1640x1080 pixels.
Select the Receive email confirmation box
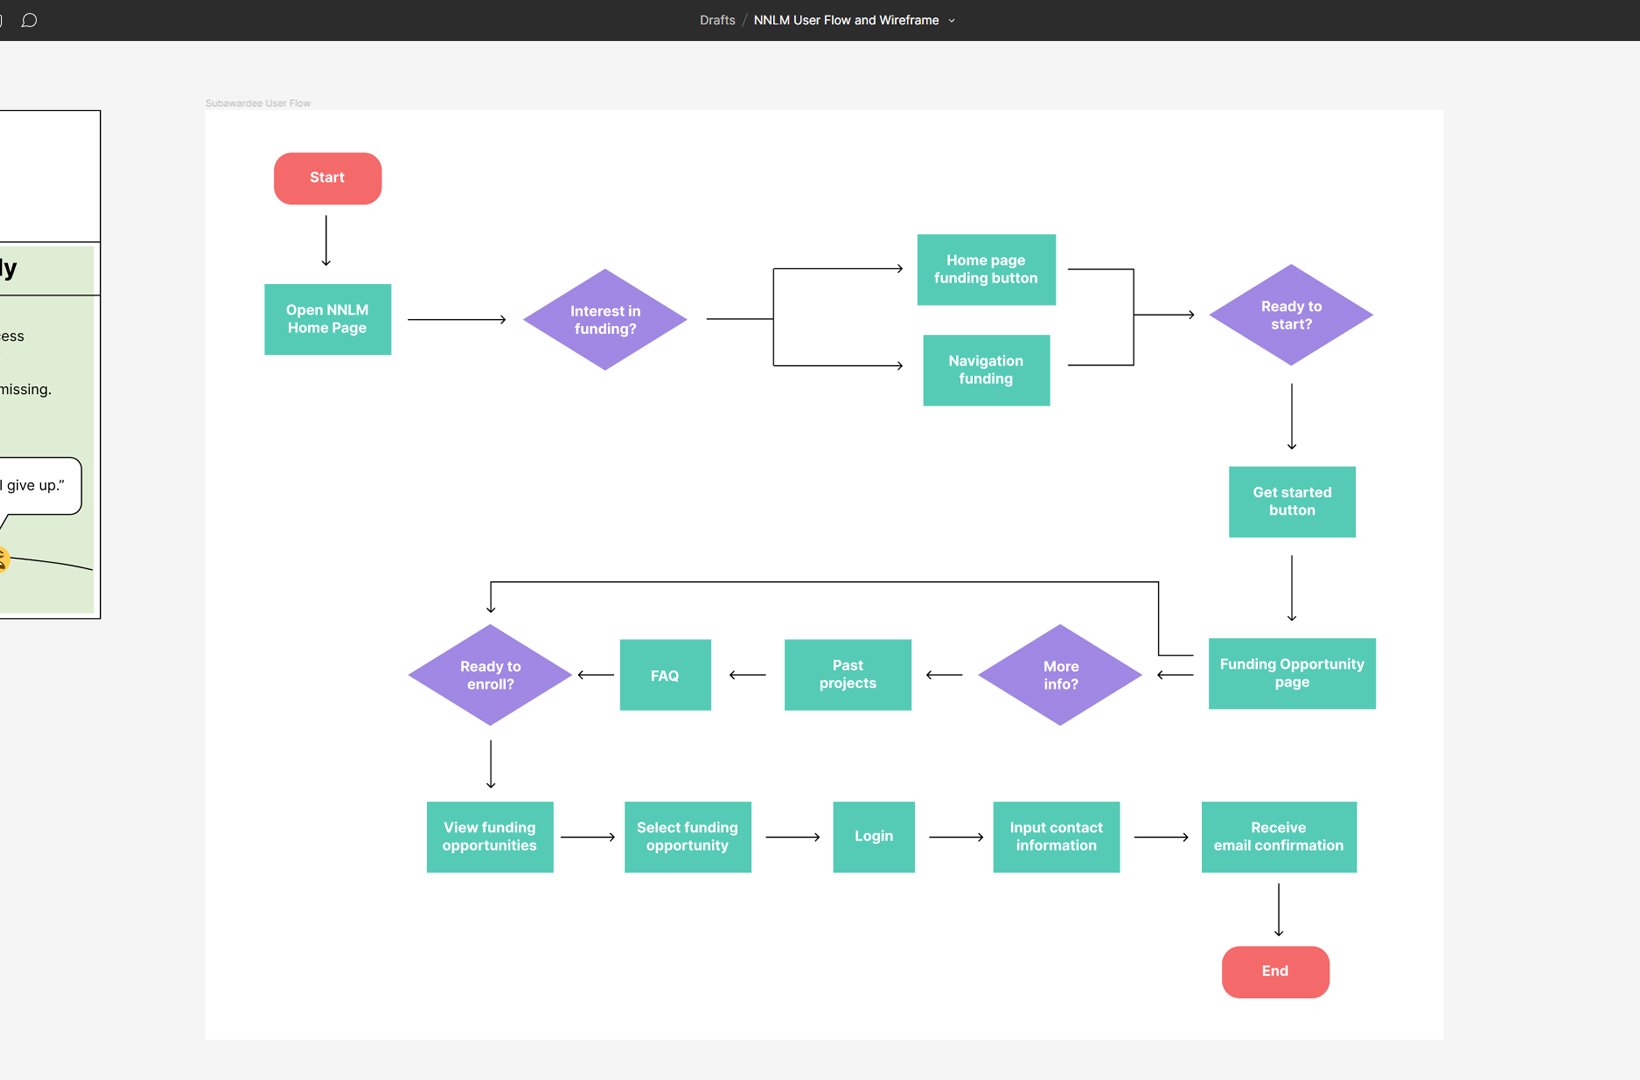coord(1279,836)
